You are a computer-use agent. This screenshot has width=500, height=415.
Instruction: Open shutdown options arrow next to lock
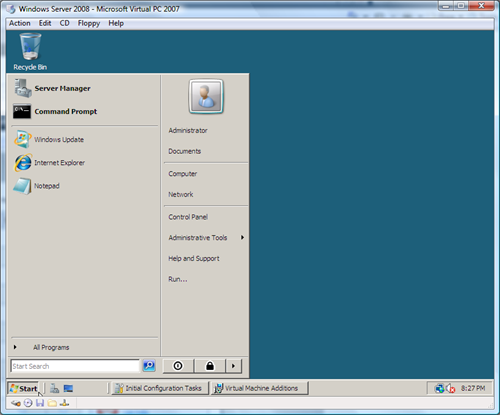[x=233, y=366]
